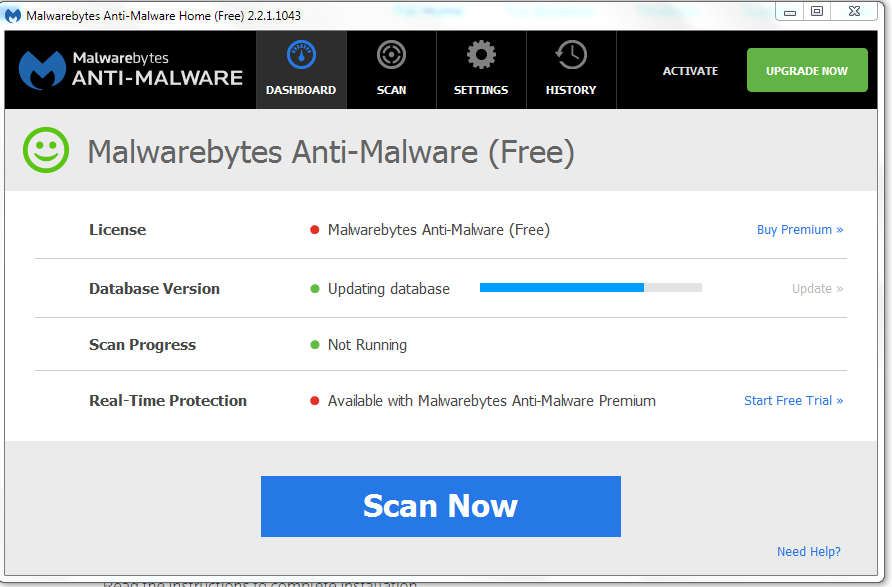Viewport: 892px width, 587px height.
Task: Open the Settings gear icon
Action: [x=481, y=55]
